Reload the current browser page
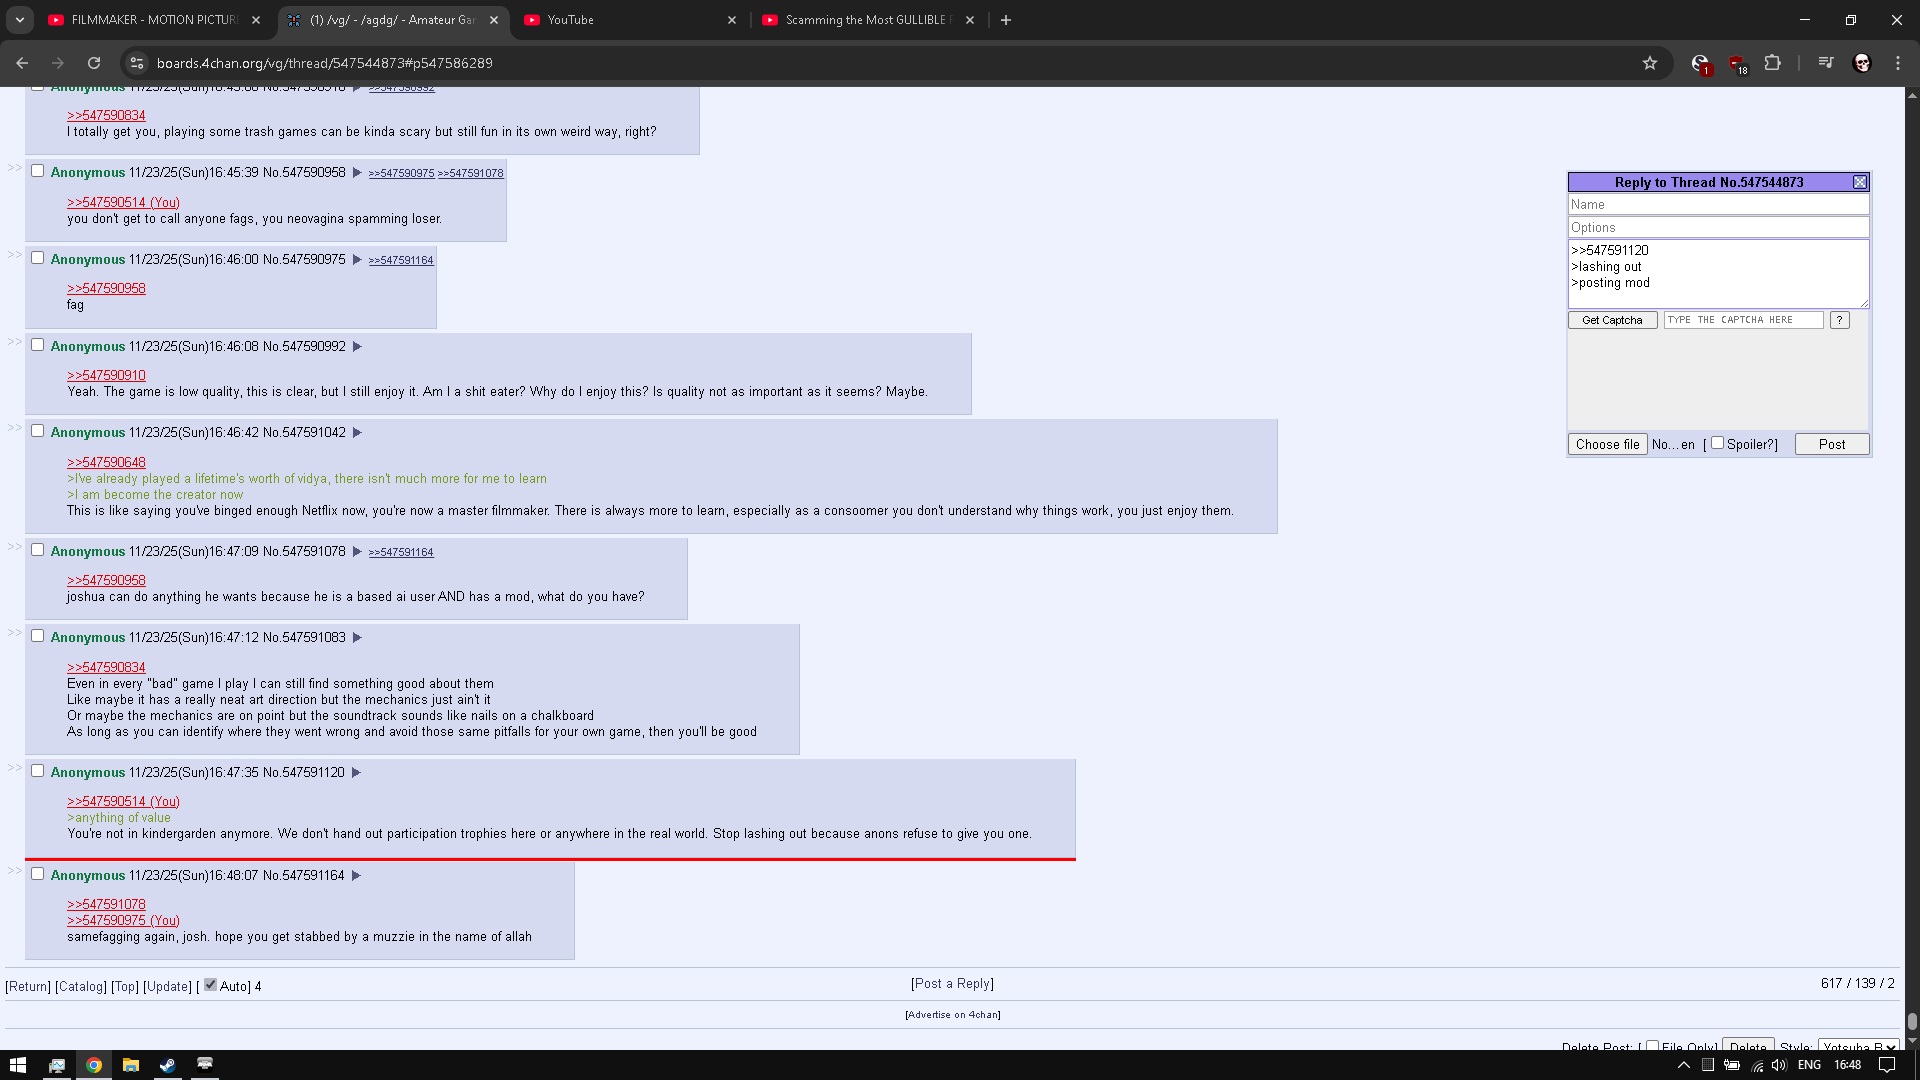1920x1080 pixels. (x=94, y=63)
